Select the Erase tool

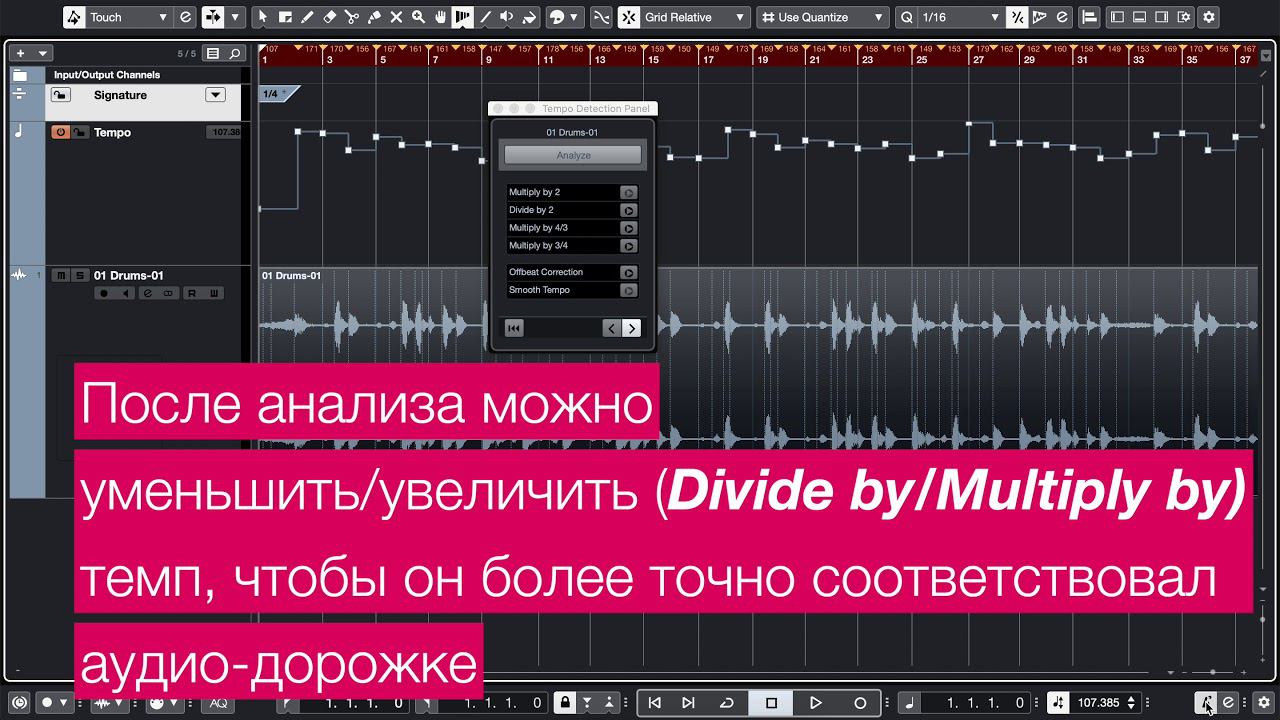[x=330, y=17]
